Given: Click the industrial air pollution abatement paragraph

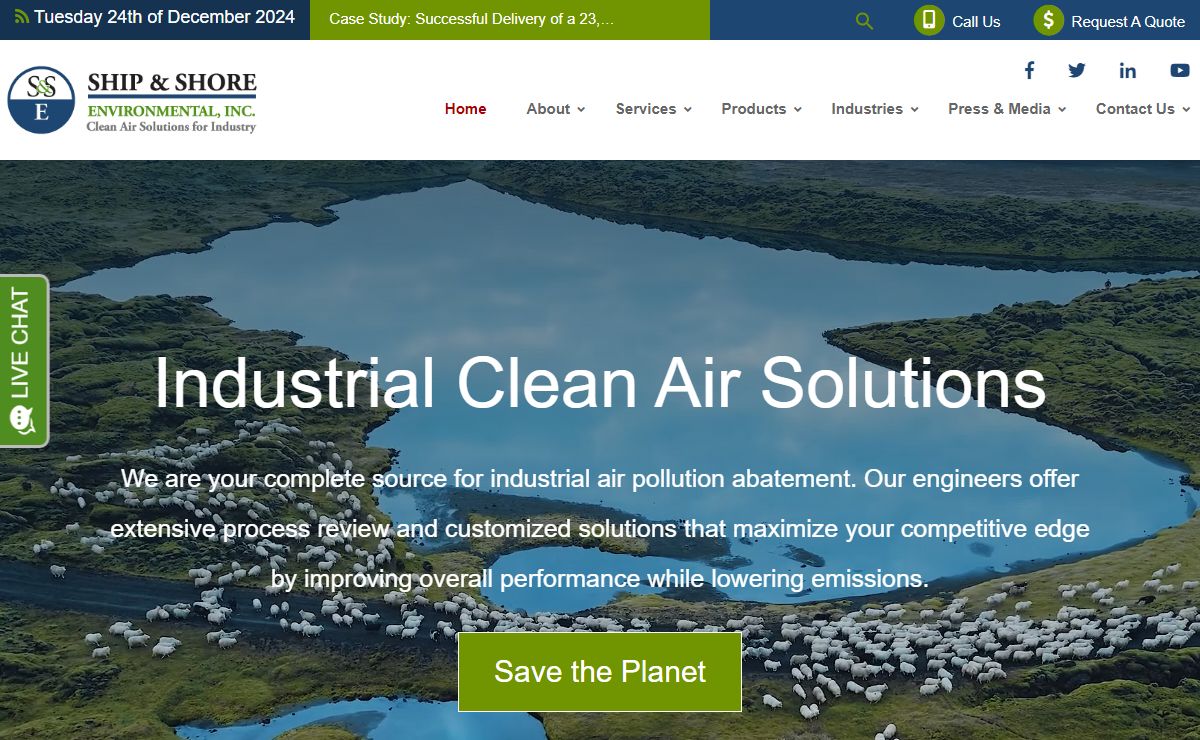Looking at the screenshot, I should [x=600, y=528].
